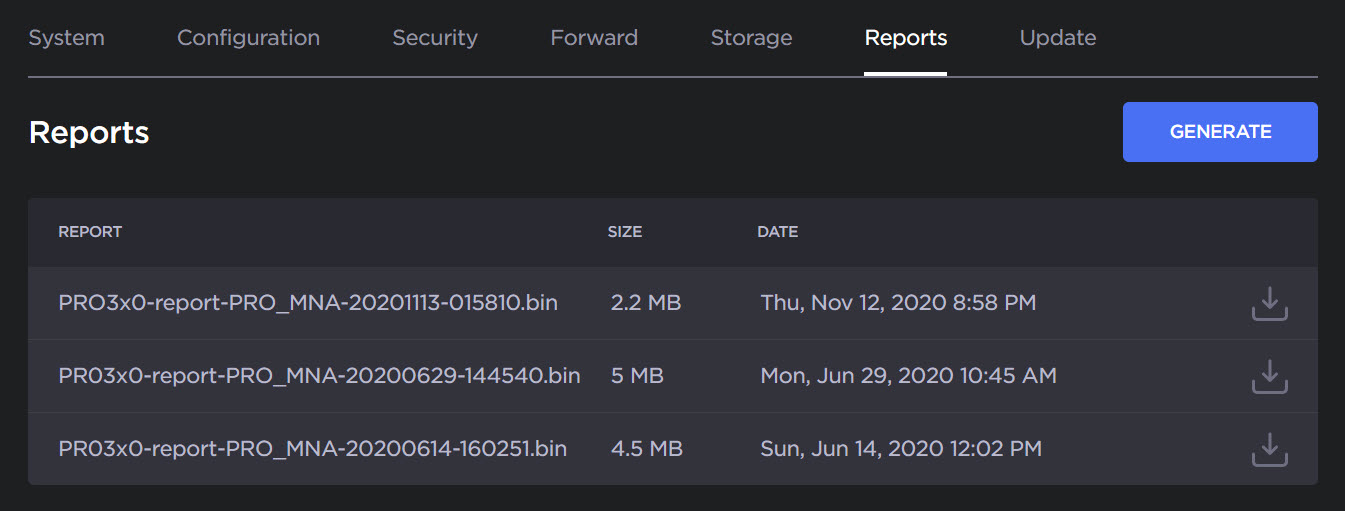Click the active Reports tab
Screen dimensions: 1345x511
pos(905,38)
